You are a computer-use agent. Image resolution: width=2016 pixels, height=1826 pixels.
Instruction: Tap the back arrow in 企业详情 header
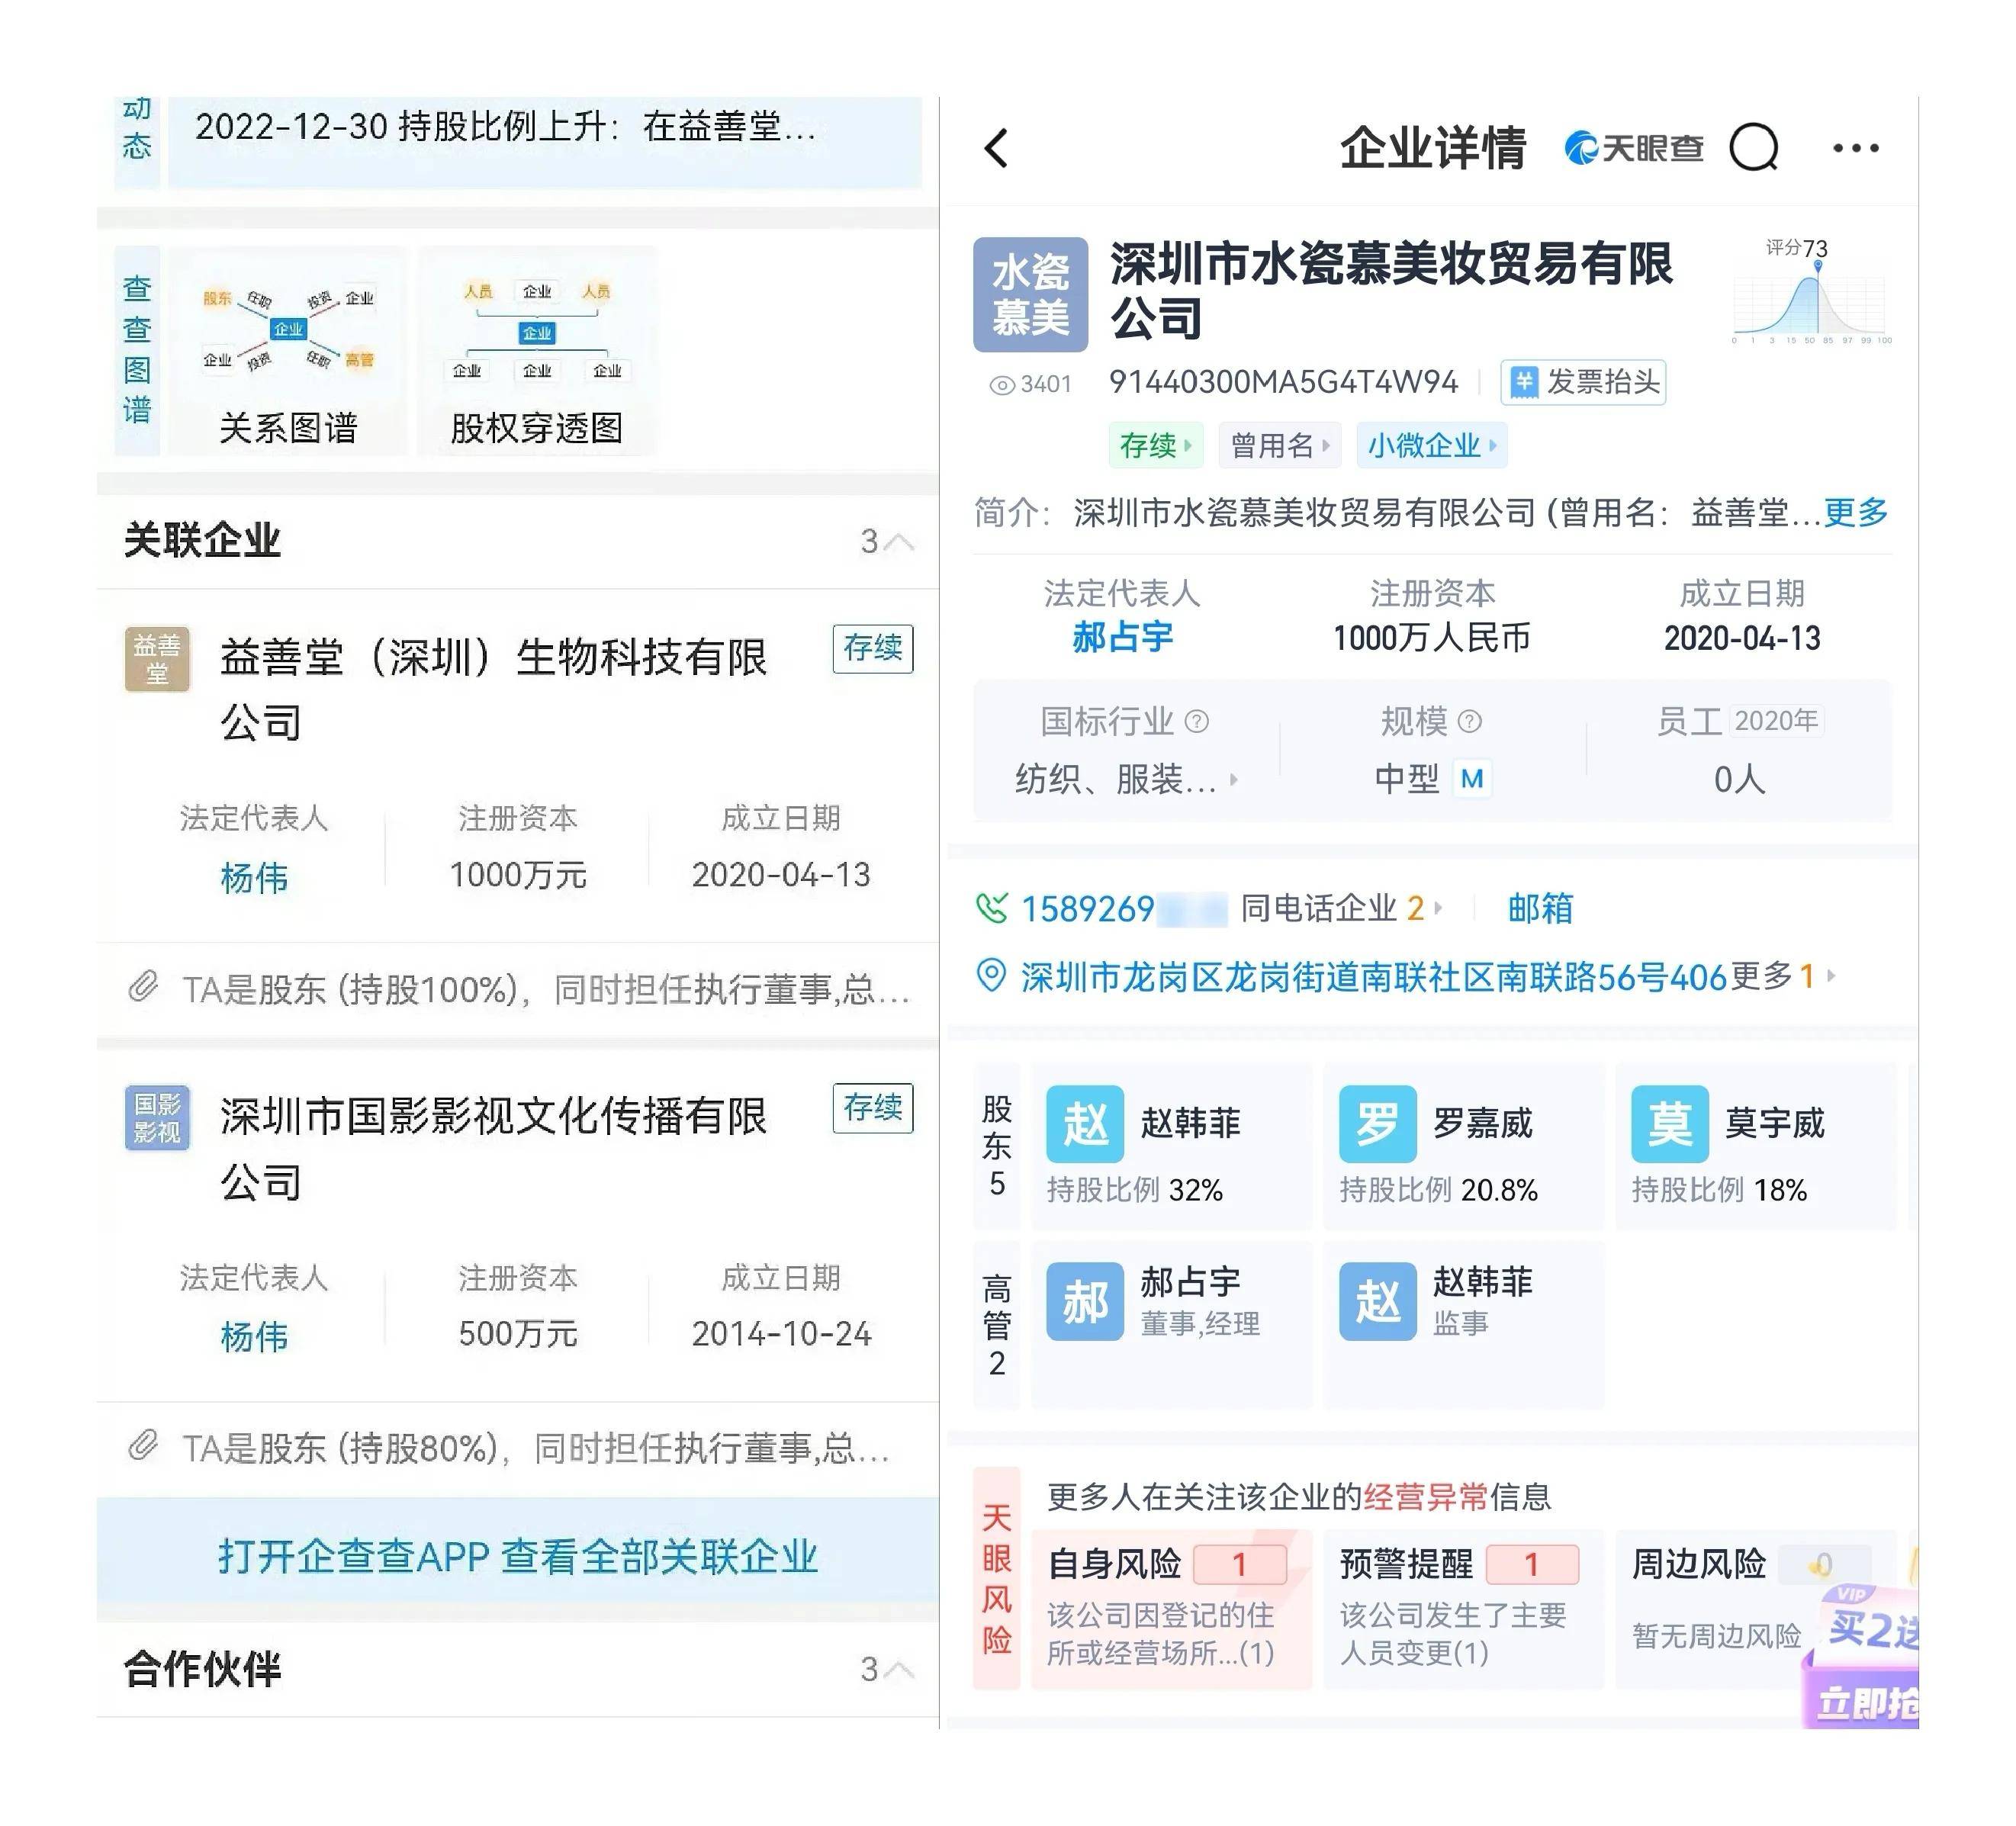tap(996, 148)
